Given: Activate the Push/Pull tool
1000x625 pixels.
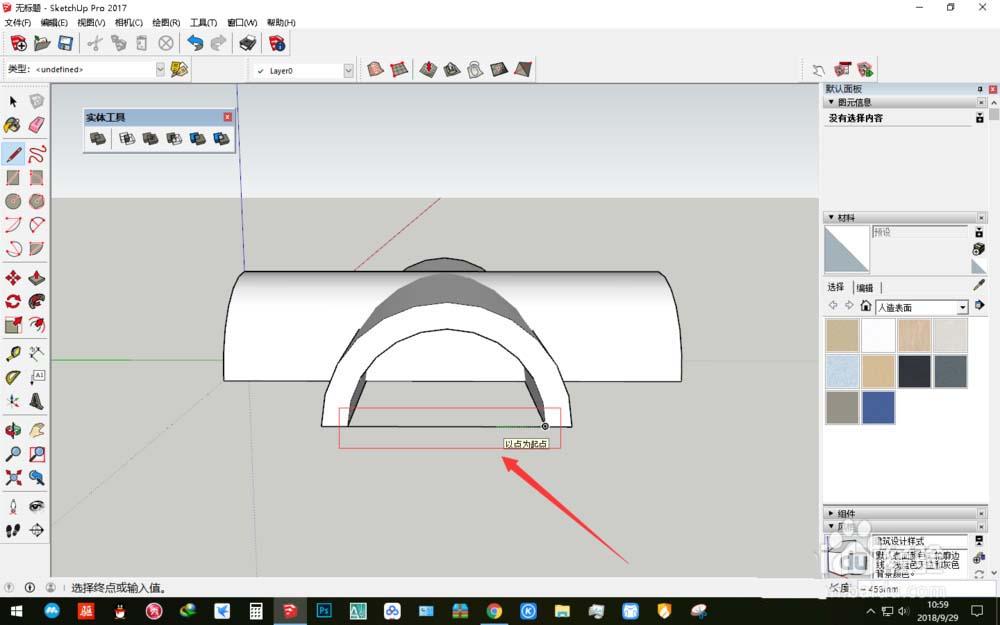Looking at the screenshot, I should (x=37, y=277).
